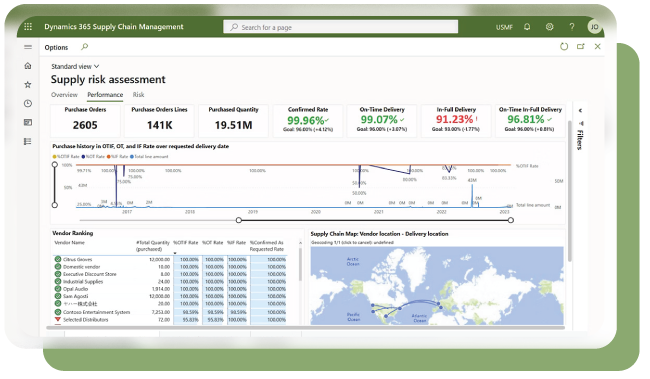Switch to the Performance tab
The height and width of the screenshot is (379, 650).
pos(105,95)
